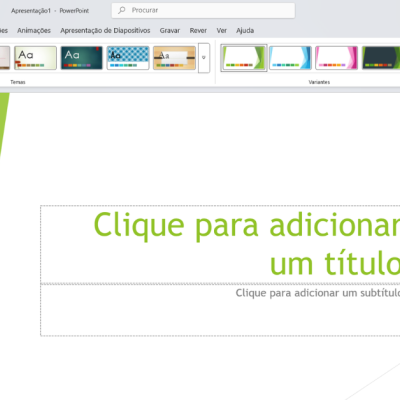Image resolution: width=400 pixels, height=400 pixels.
Task: Click the 'Apresentação1 - PowerPoint' window title
Action: click(50, 11)
